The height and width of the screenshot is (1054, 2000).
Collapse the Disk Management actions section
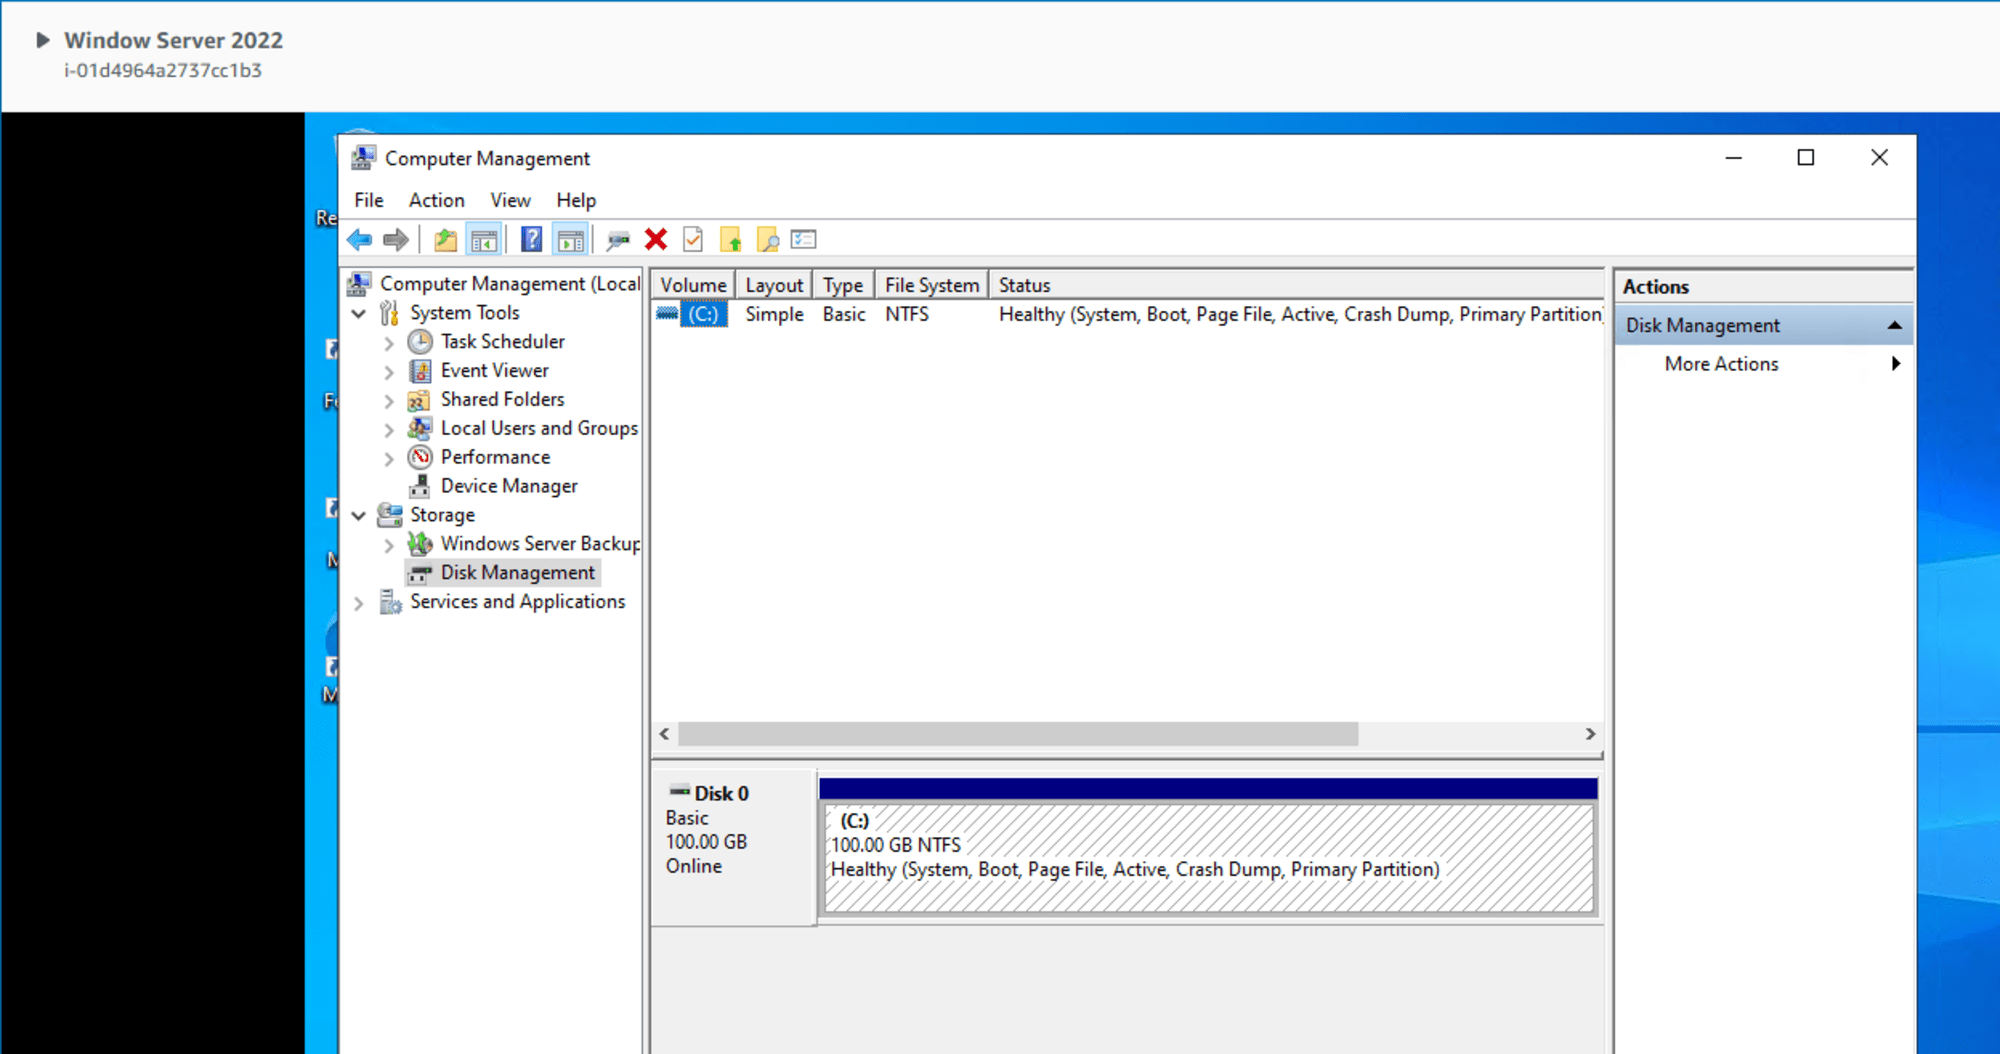(1894, 326)
